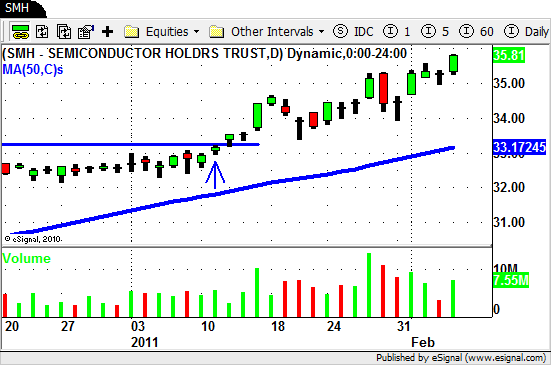Click the 10 date axis label

(208, 326)
